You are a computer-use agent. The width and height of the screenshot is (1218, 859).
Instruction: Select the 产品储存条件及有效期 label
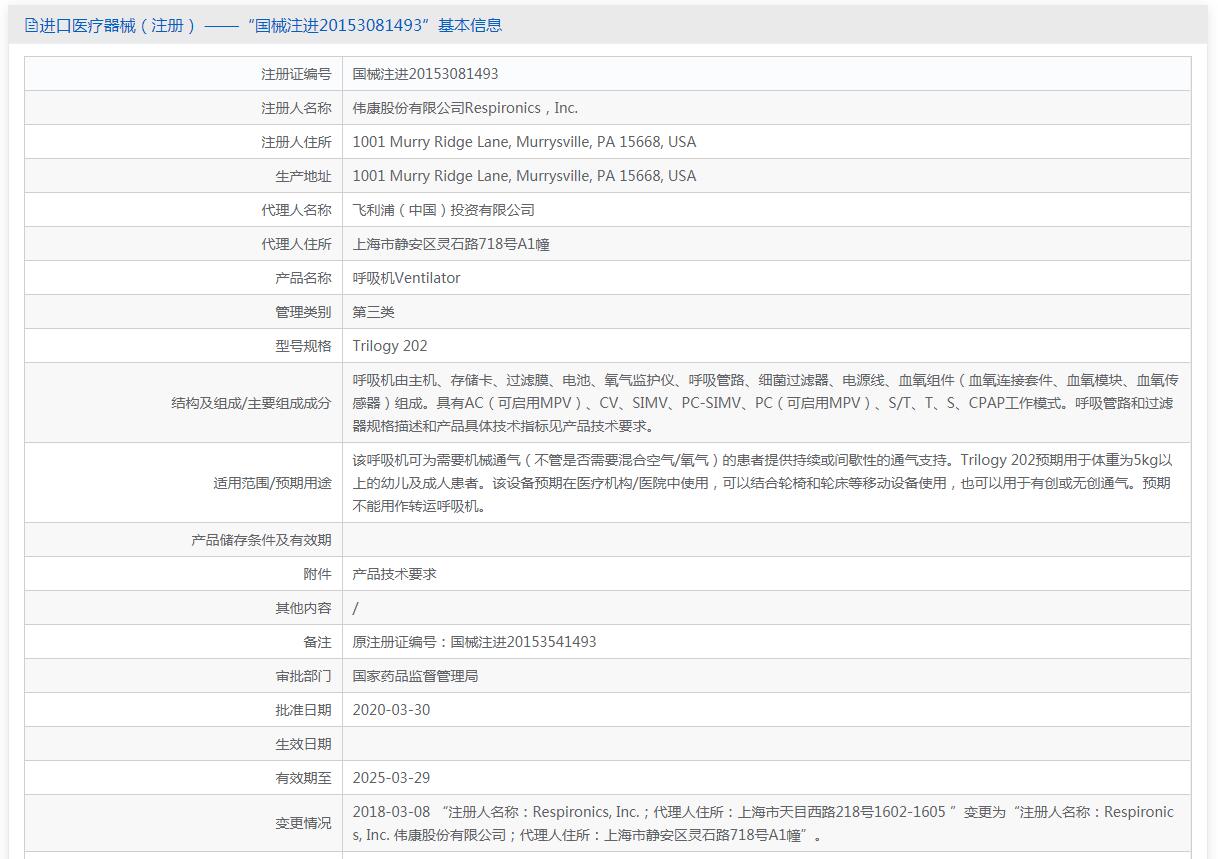tap(261, 540)
